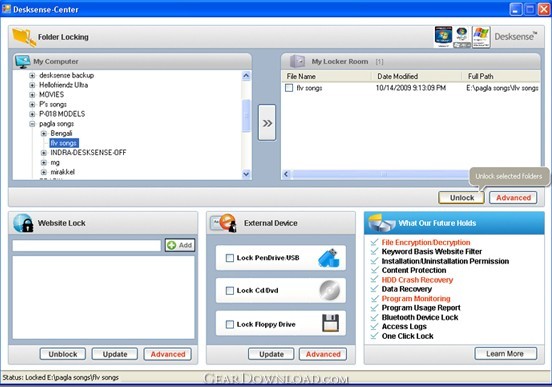Tick the flv songs checkbox in Locker Room

click(289, 88)
